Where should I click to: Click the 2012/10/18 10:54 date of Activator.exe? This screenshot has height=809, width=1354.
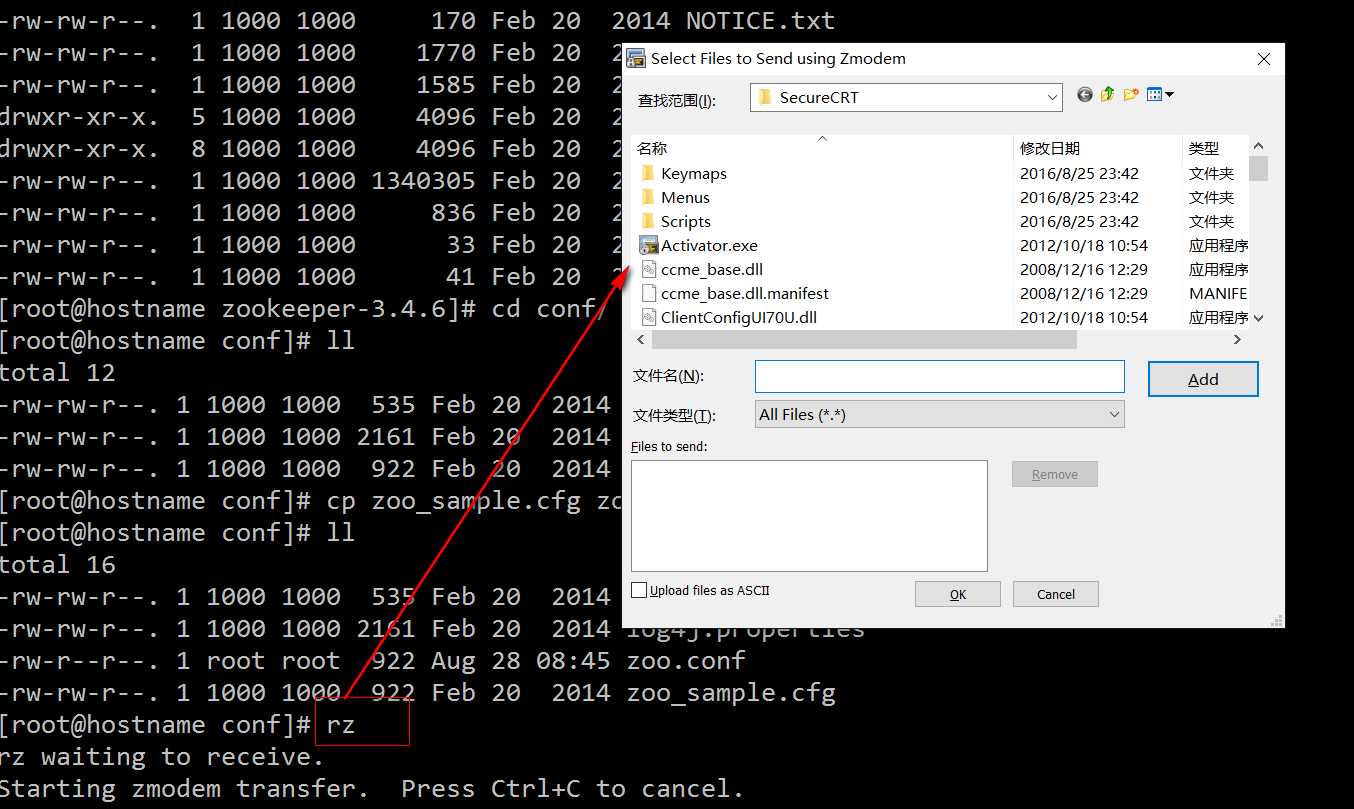(x=1084, y=246)
